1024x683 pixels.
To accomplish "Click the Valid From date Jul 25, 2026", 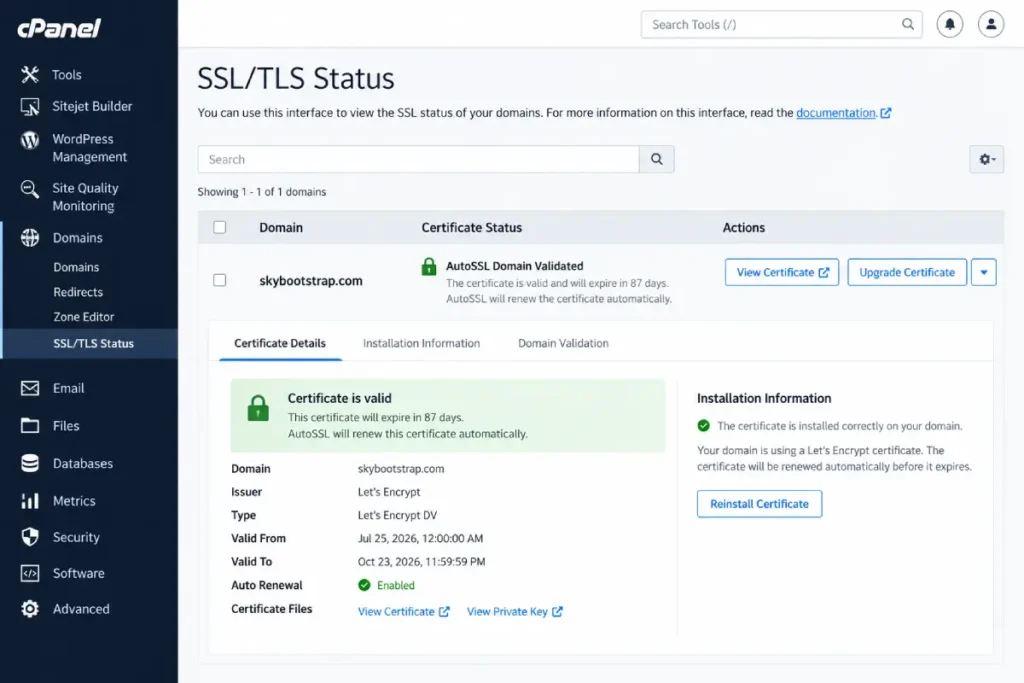I will (x=421, y=539).
